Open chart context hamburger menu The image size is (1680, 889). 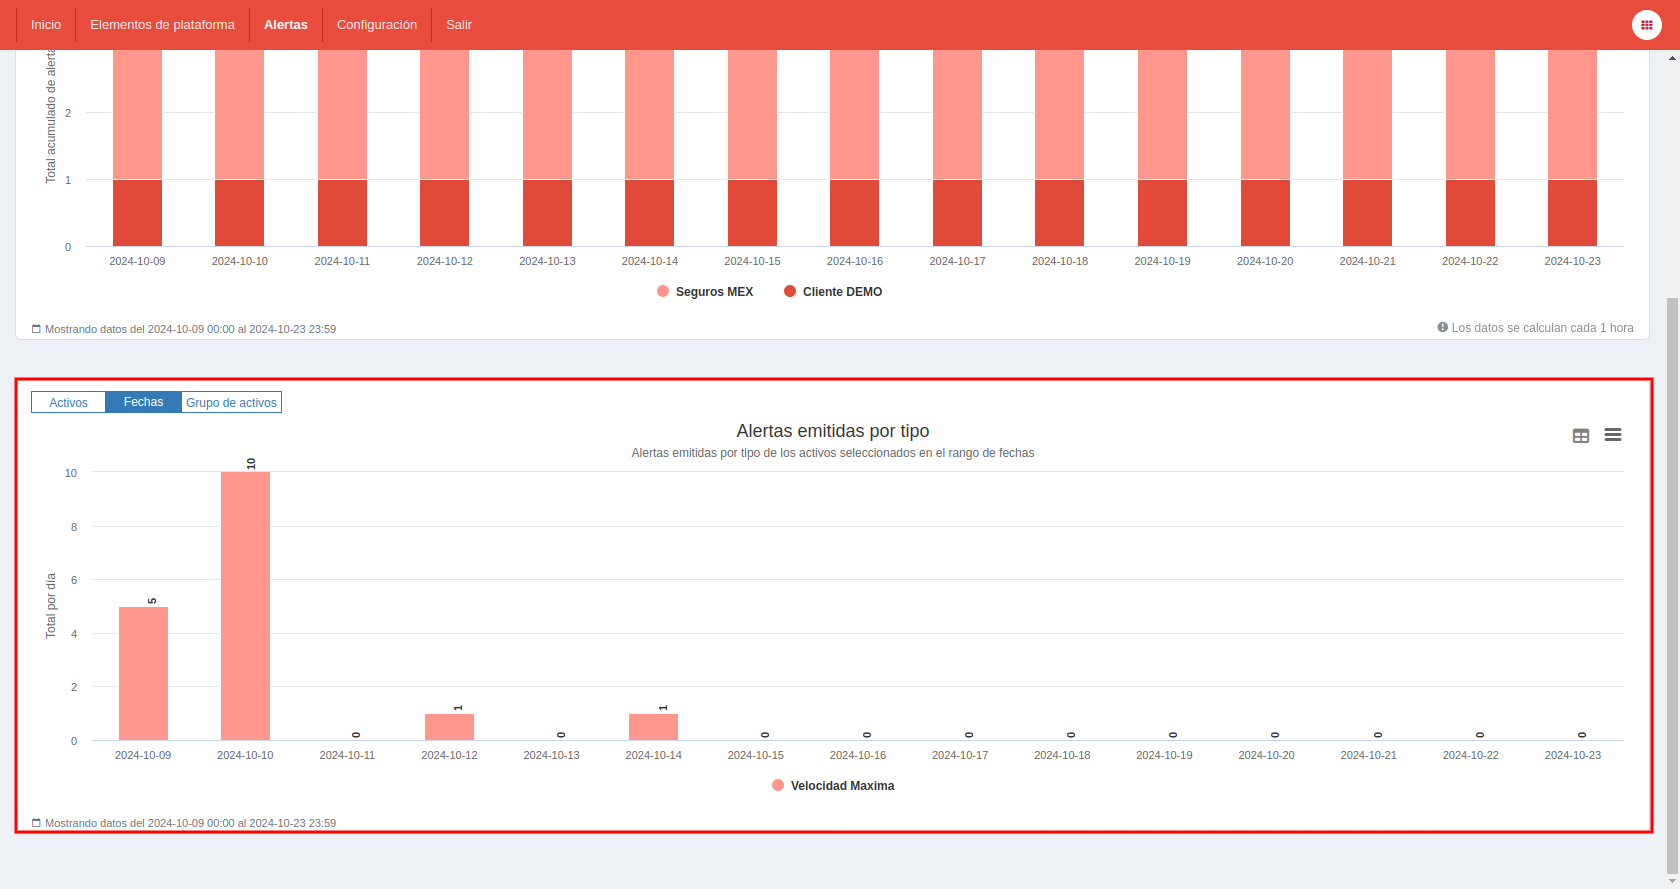coord(1613,435)
